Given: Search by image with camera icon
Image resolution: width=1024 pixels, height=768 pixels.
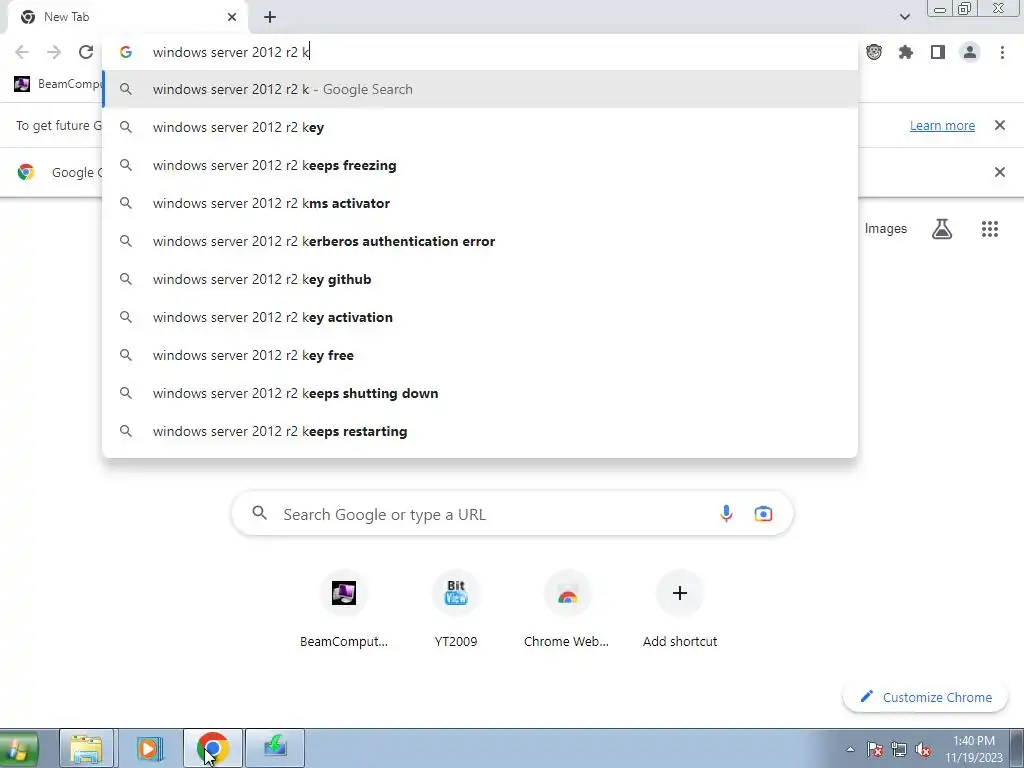Looking at the screenshot, I should [x=763, y=514].
